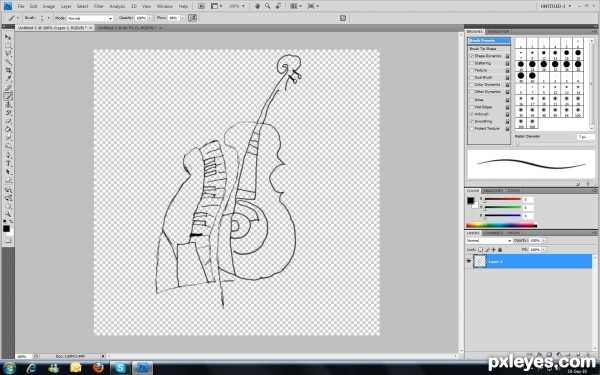Open the layer blend mode Normal dropdown

[x=489, y=241]
